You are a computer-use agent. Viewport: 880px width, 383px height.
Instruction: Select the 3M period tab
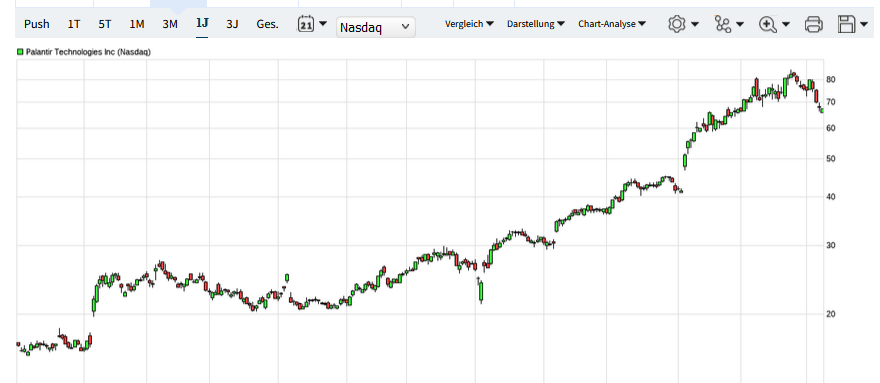pos(170,24)
